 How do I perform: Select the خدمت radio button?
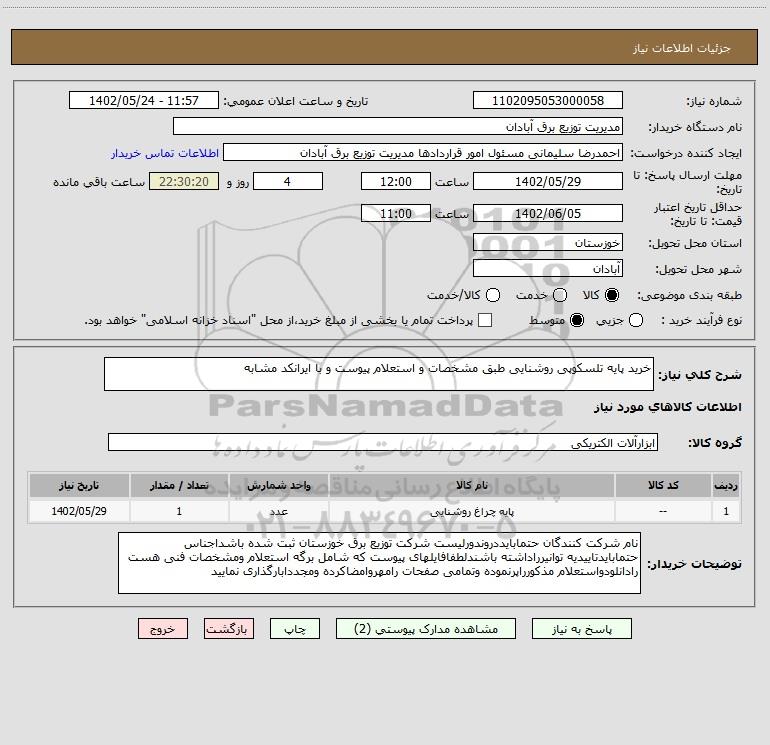point(560,295)
